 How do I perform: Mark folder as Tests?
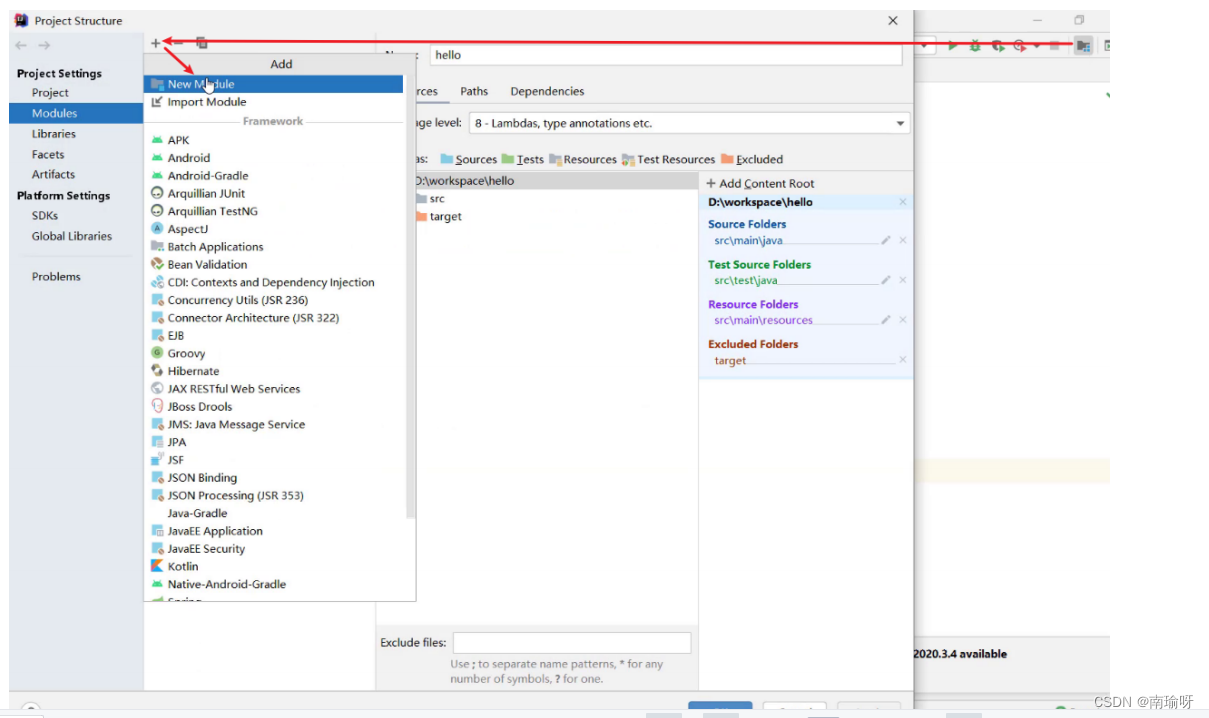point(523,159)
